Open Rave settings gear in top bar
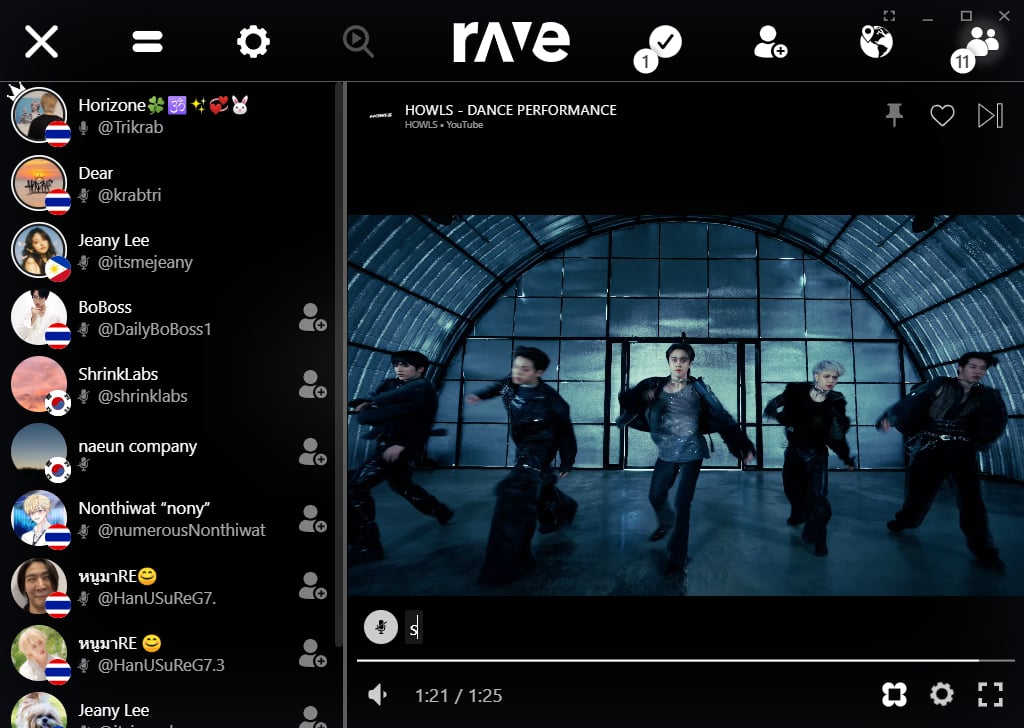 [253, 42]
